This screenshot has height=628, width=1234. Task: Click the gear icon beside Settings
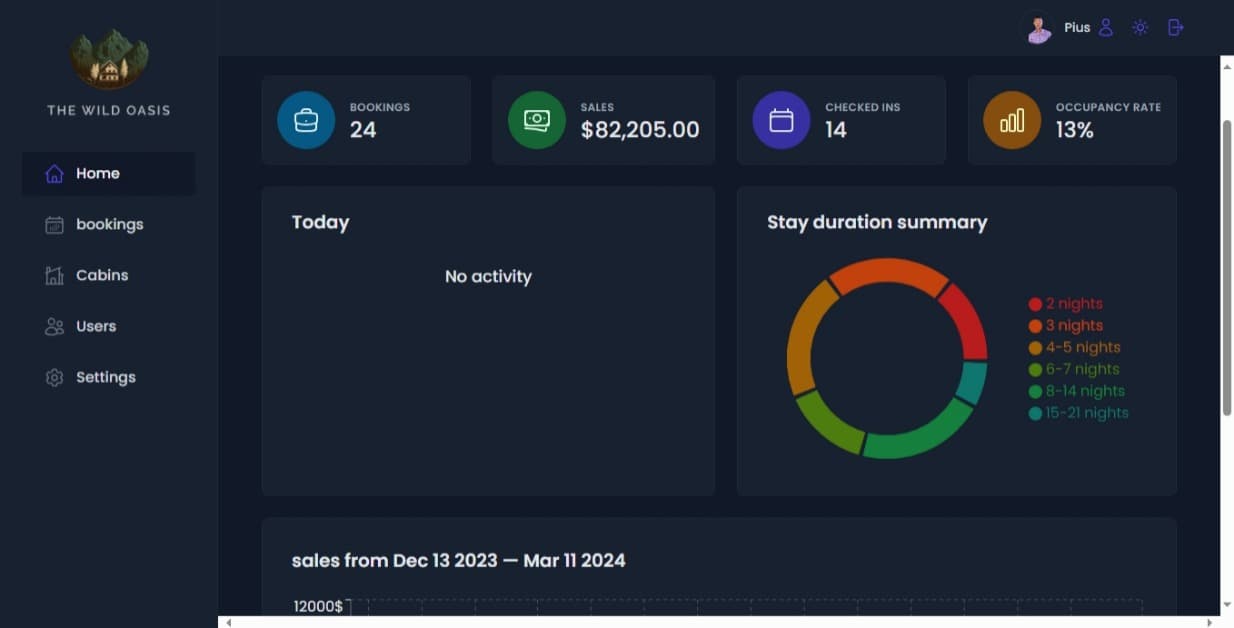(x=55, y=378)
